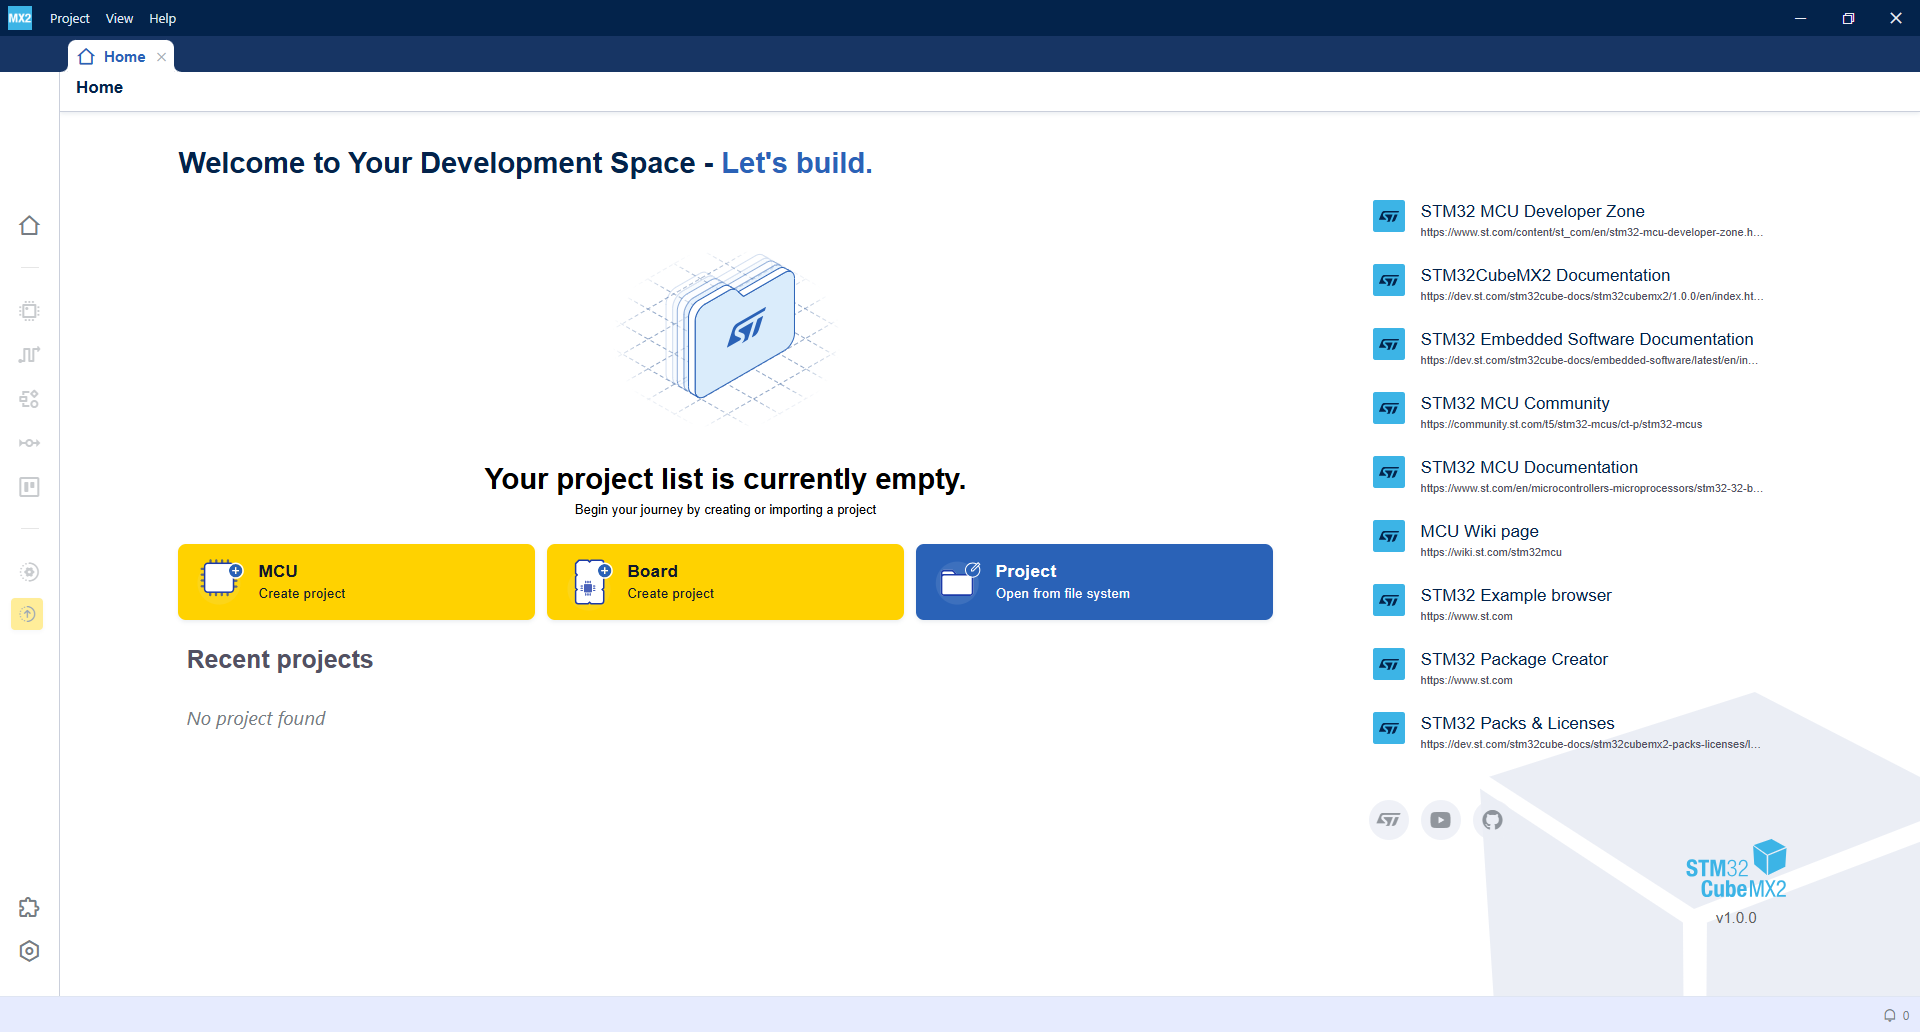This screenshot has height=1032, width=1920.
Task: Click the v1.0.0 version label
Action: pos(1736,918)
